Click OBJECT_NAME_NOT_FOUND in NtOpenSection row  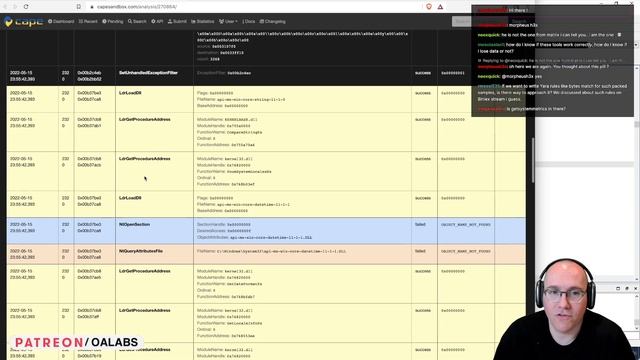(466, 225)
